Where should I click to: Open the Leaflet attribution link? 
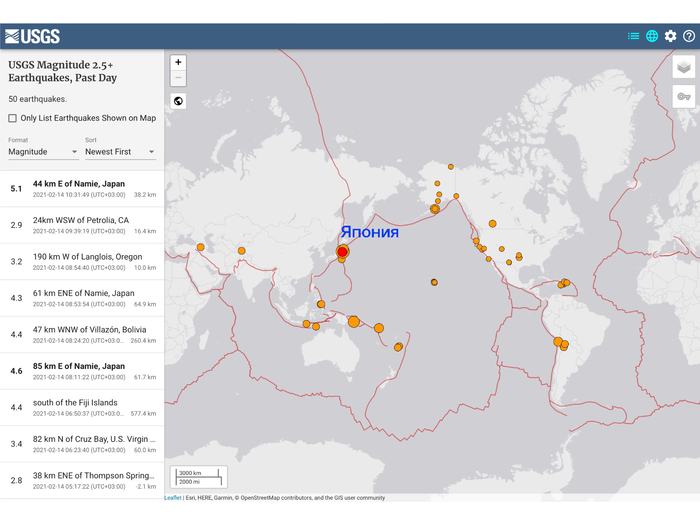pyautogui.click(x=173, y=497)
